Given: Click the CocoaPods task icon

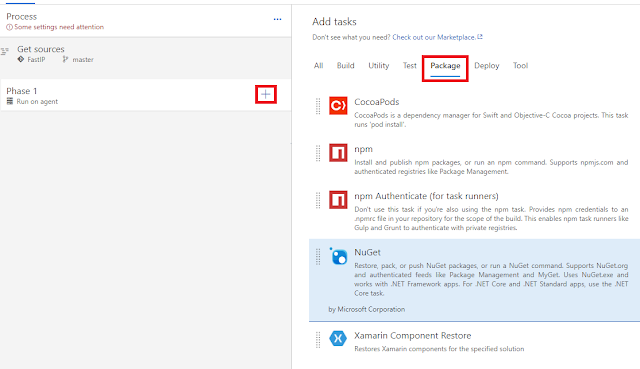Looking at the screenshot, I should click(338, 106).
